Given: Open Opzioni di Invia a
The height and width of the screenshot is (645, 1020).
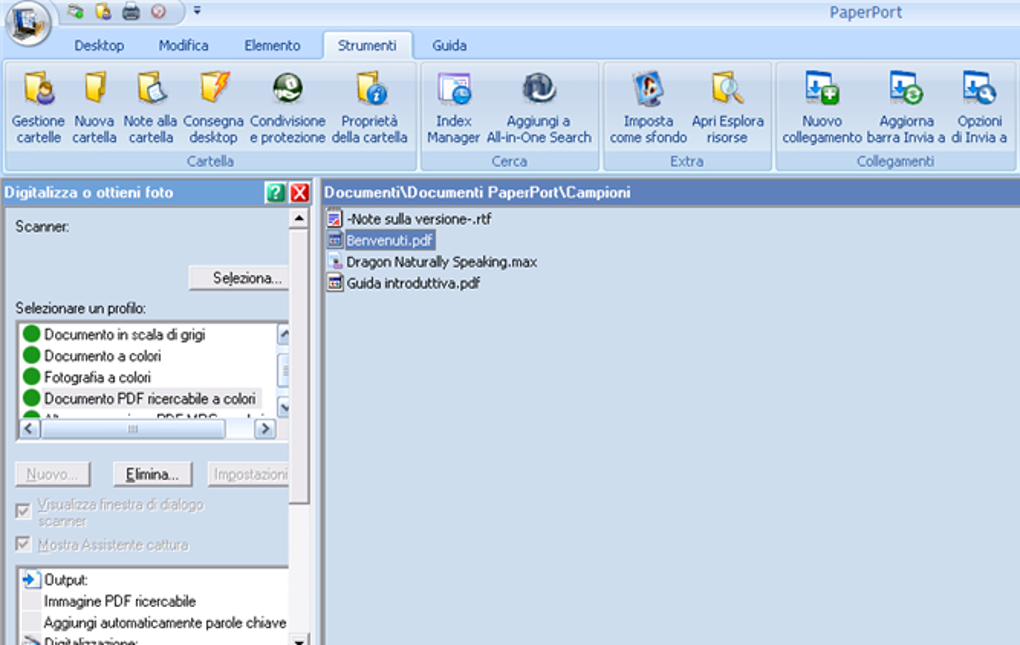Looking at the screenshot, I should click(x=979, y=108).
